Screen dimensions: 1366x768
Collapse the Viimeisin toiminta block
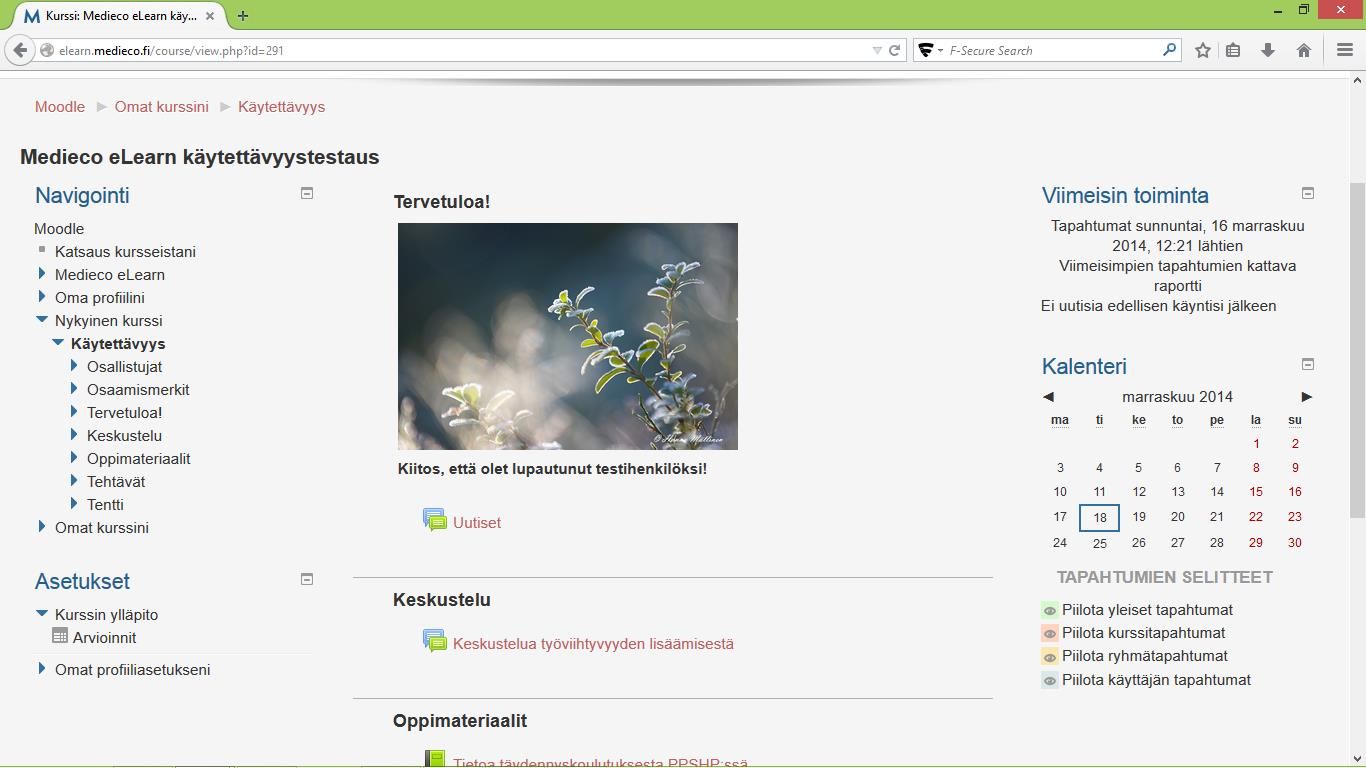1307,193
